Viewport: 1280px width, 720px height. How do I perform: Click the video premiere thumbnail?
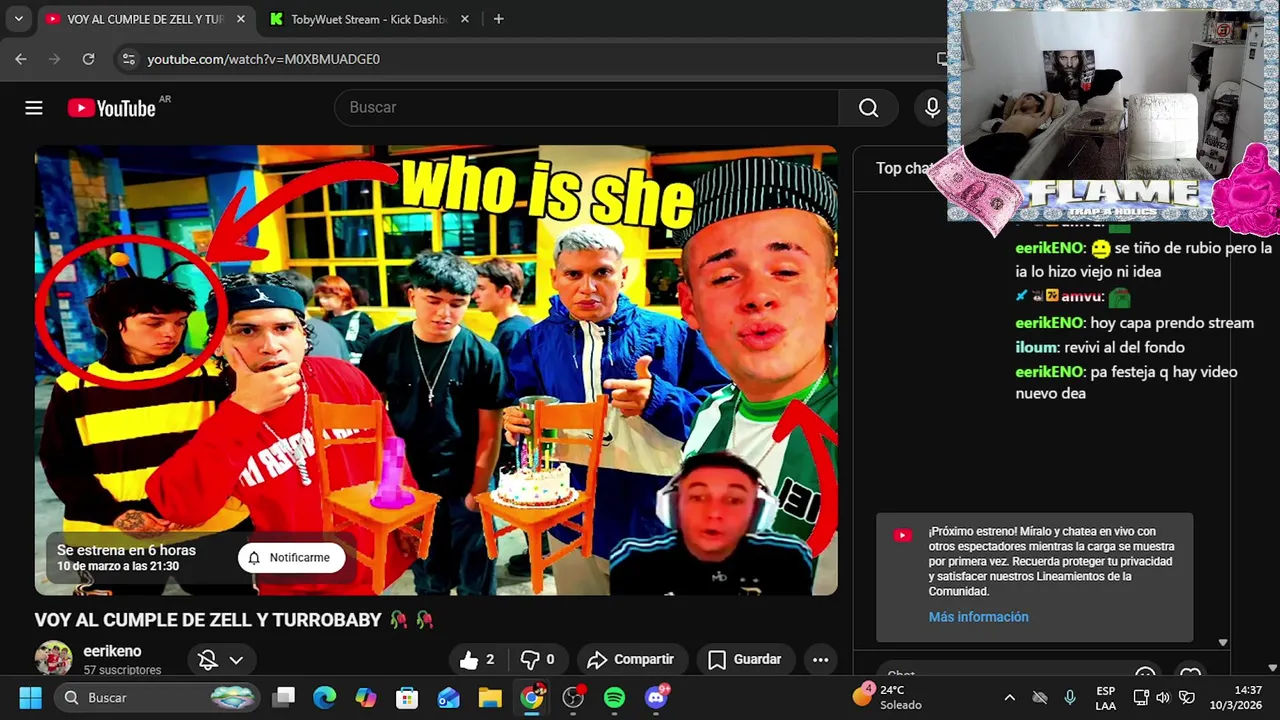436,370
